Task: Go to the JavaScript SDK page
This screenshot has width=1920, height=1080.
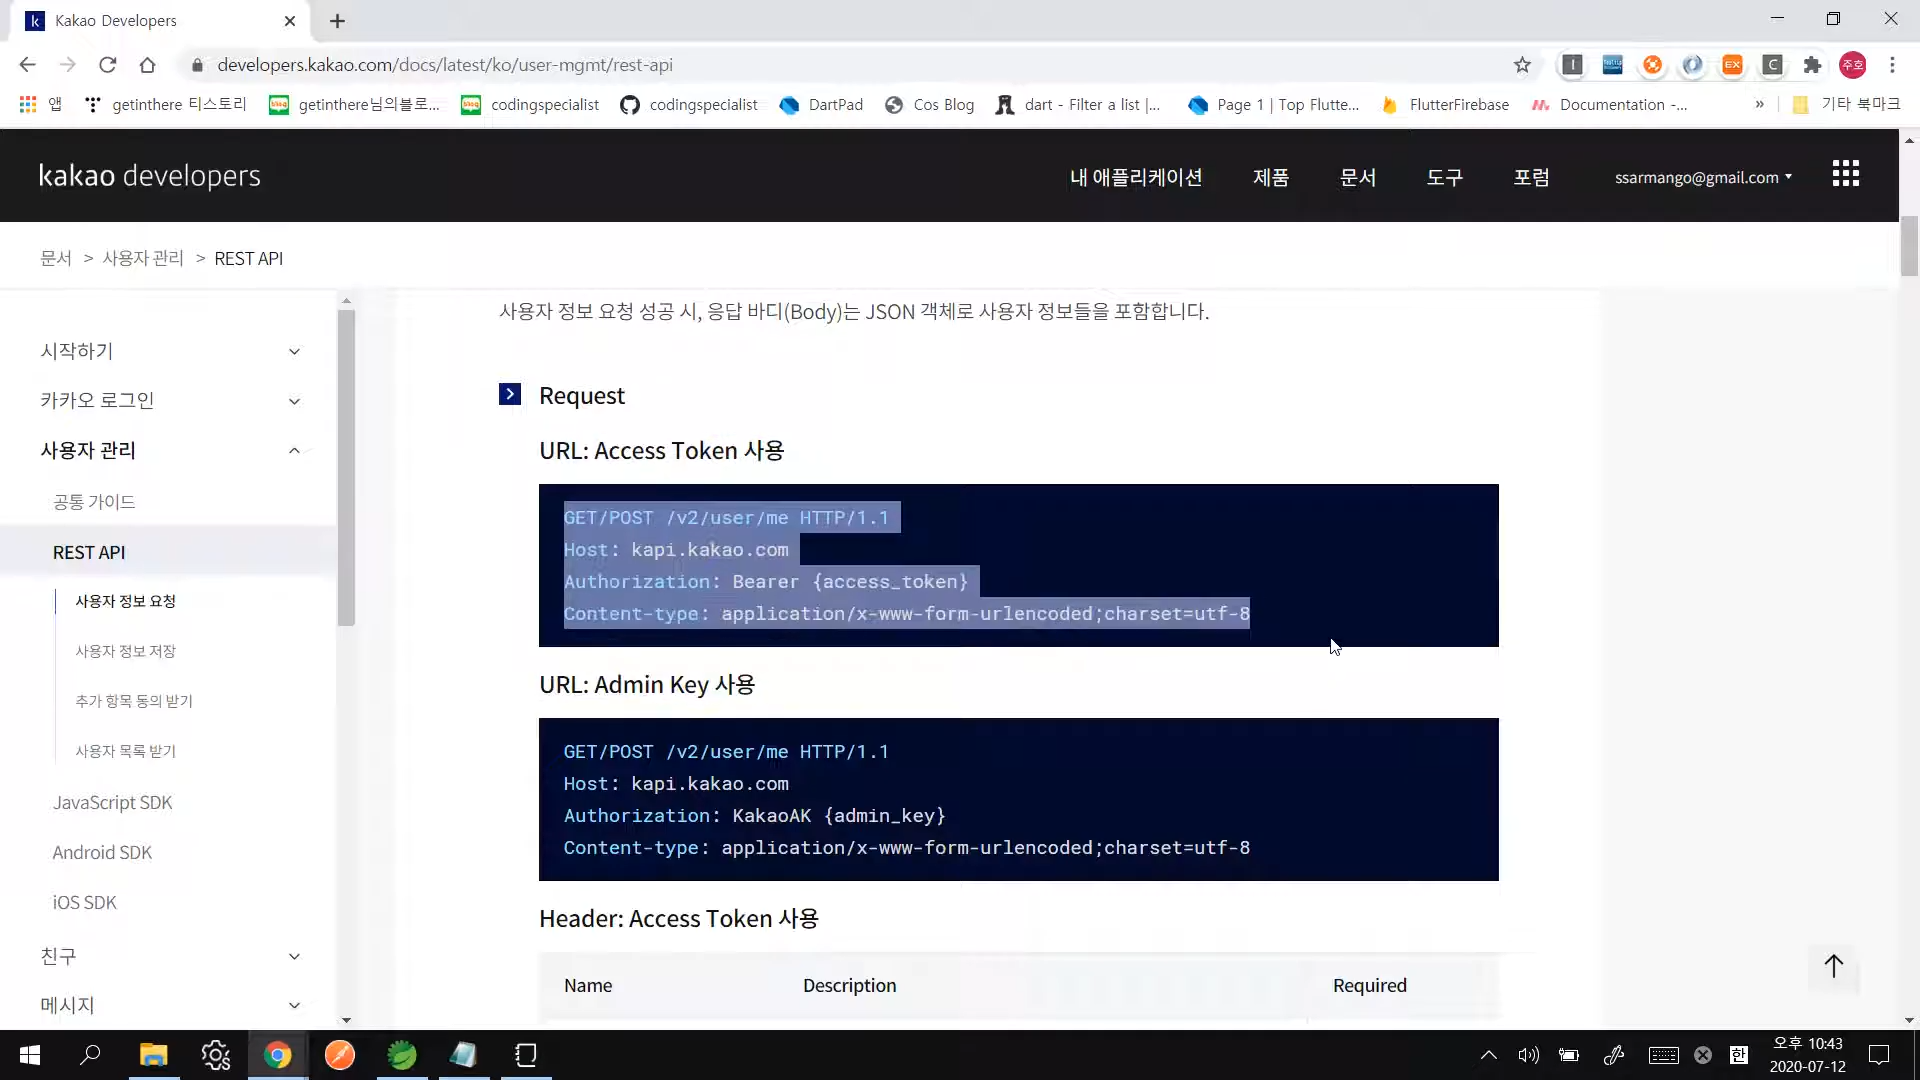Action: (x=112, y=803)
